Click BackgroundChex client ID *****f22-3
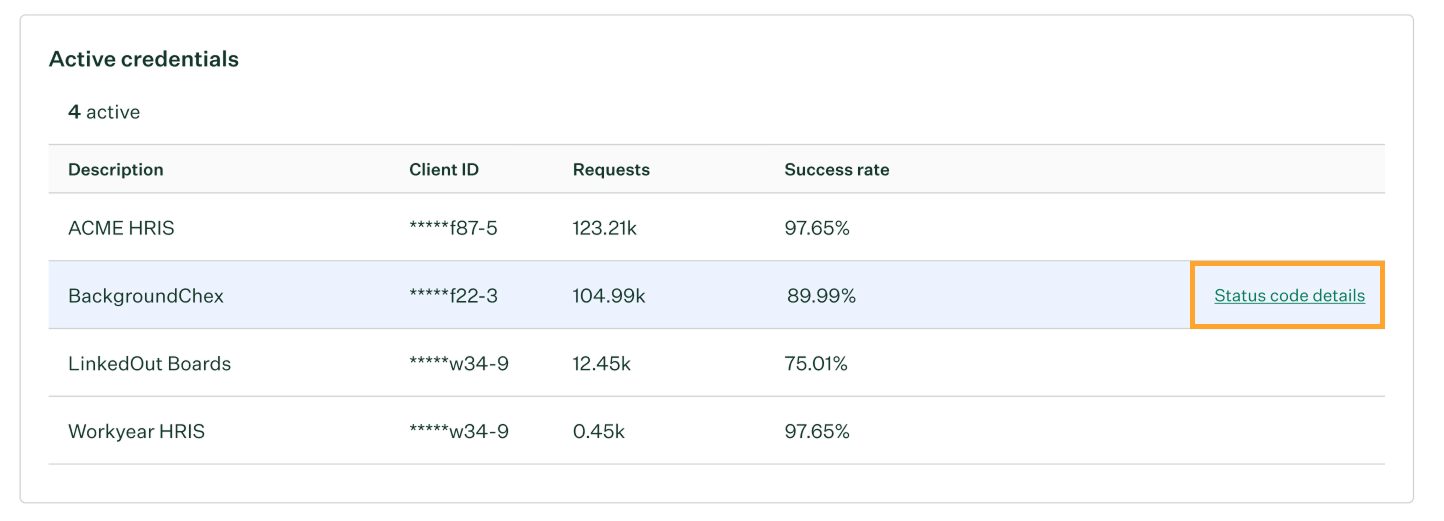Image resolution: width=1444 pixels, height=521 pixels. (453, 296)
